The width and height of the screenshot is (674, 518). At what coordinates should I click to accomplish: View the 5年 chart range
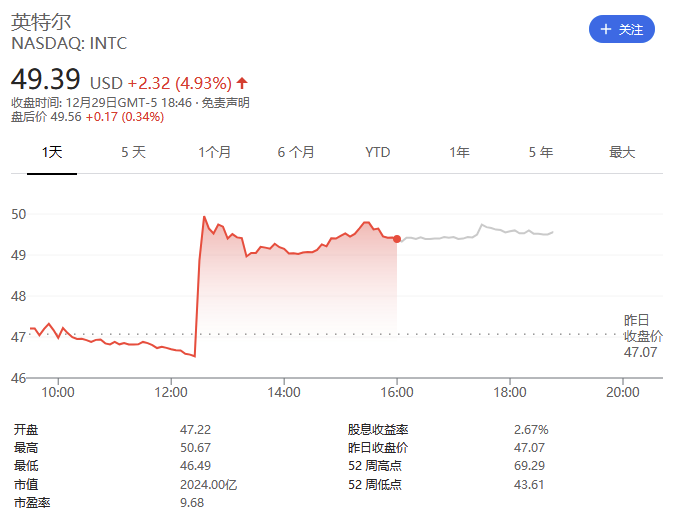[541, 152]
